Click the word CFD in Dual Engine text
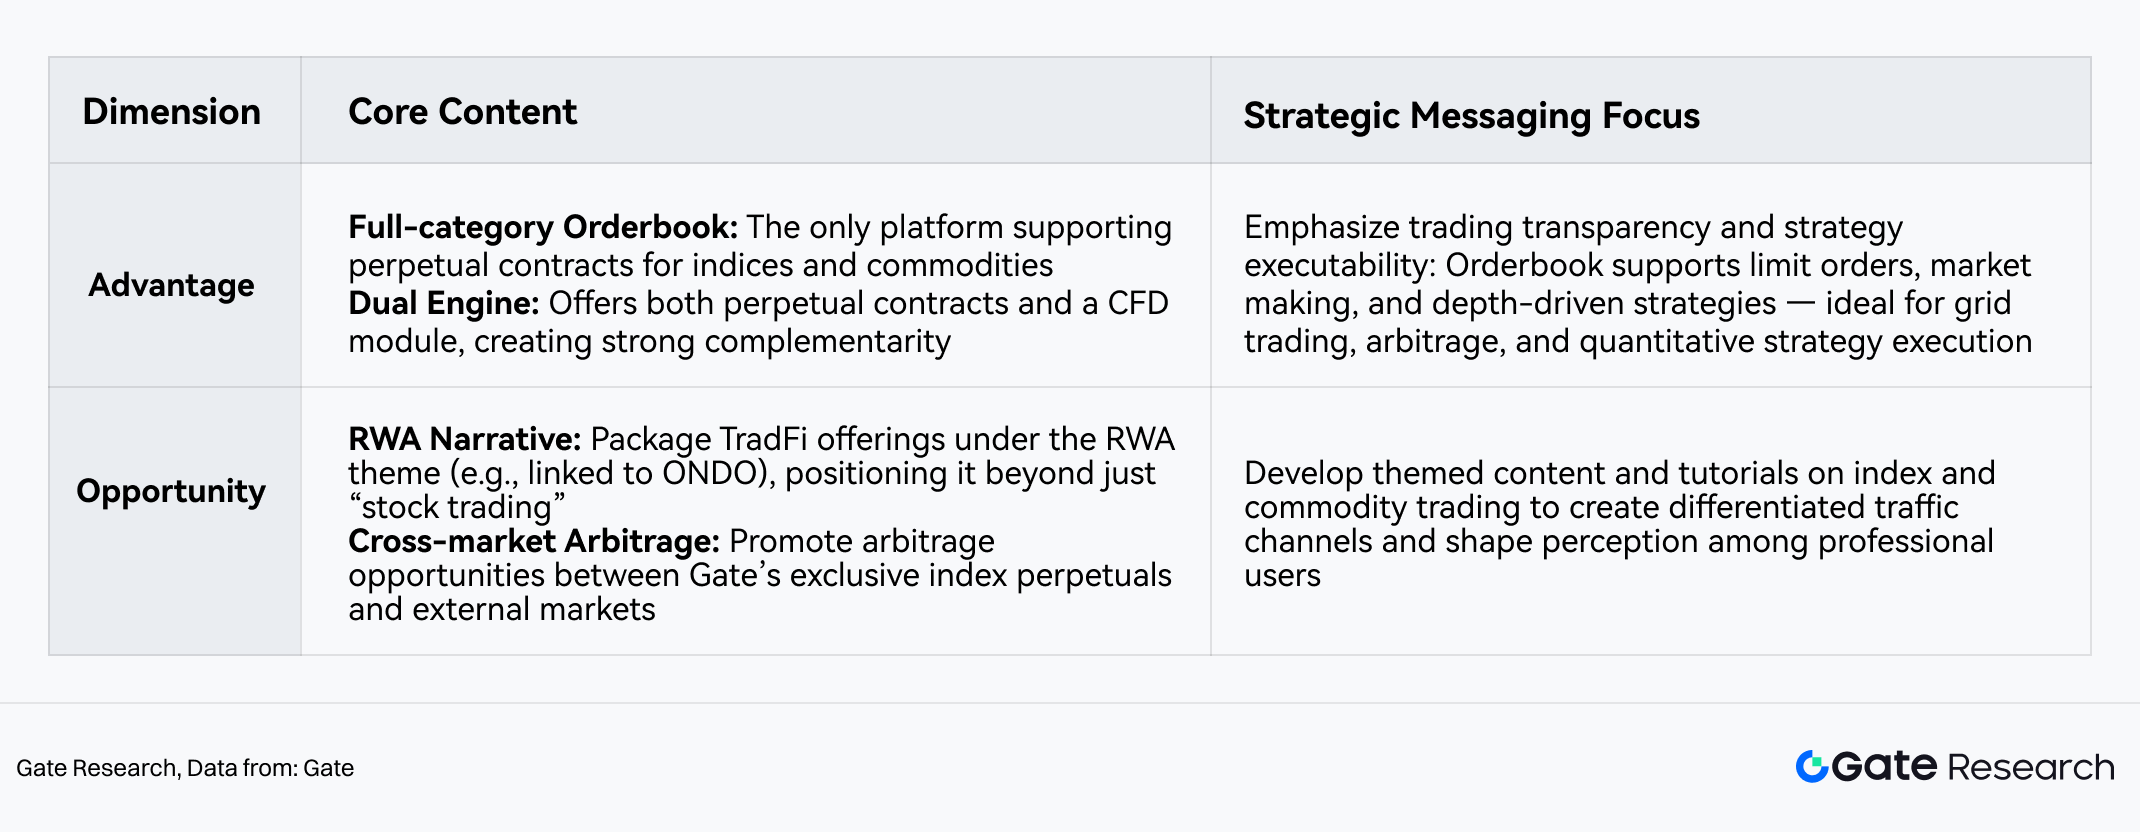The height and width of the screenshot is (832, 2140). pyautogui.click(x=1138, y=304)
